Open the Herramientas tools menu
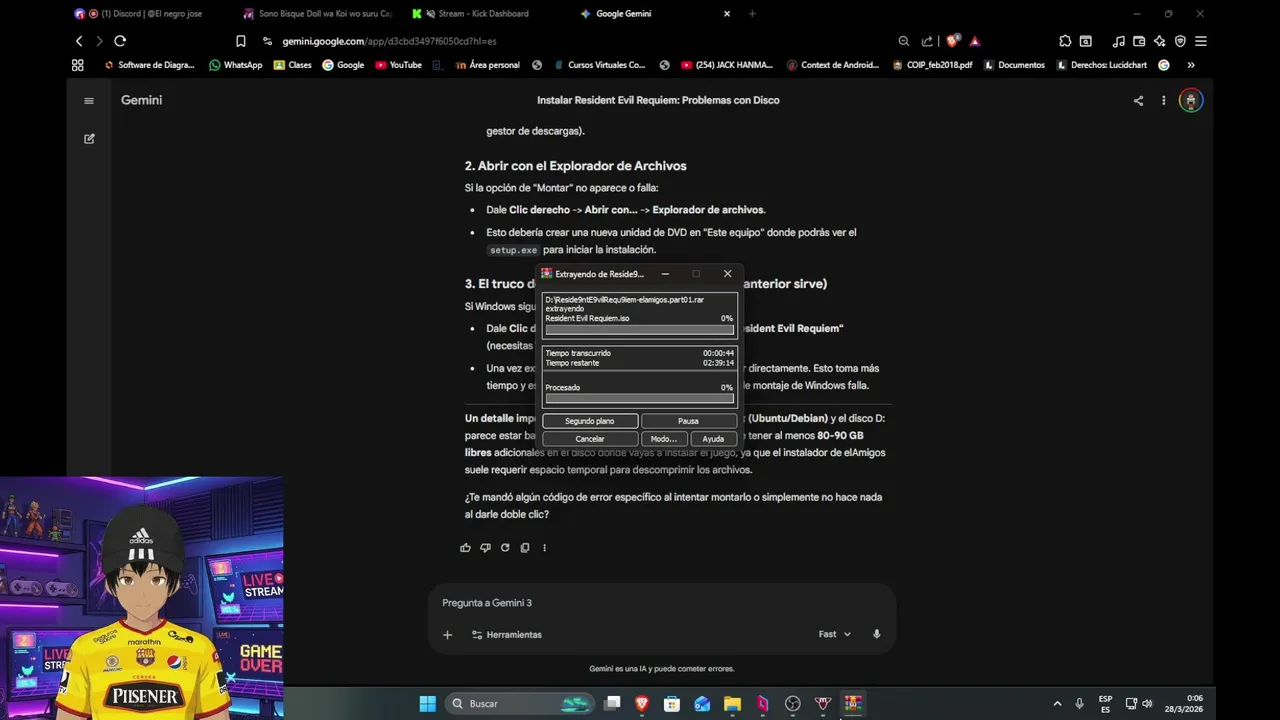Screen dimensions: 1280x720 click(507, 635)
